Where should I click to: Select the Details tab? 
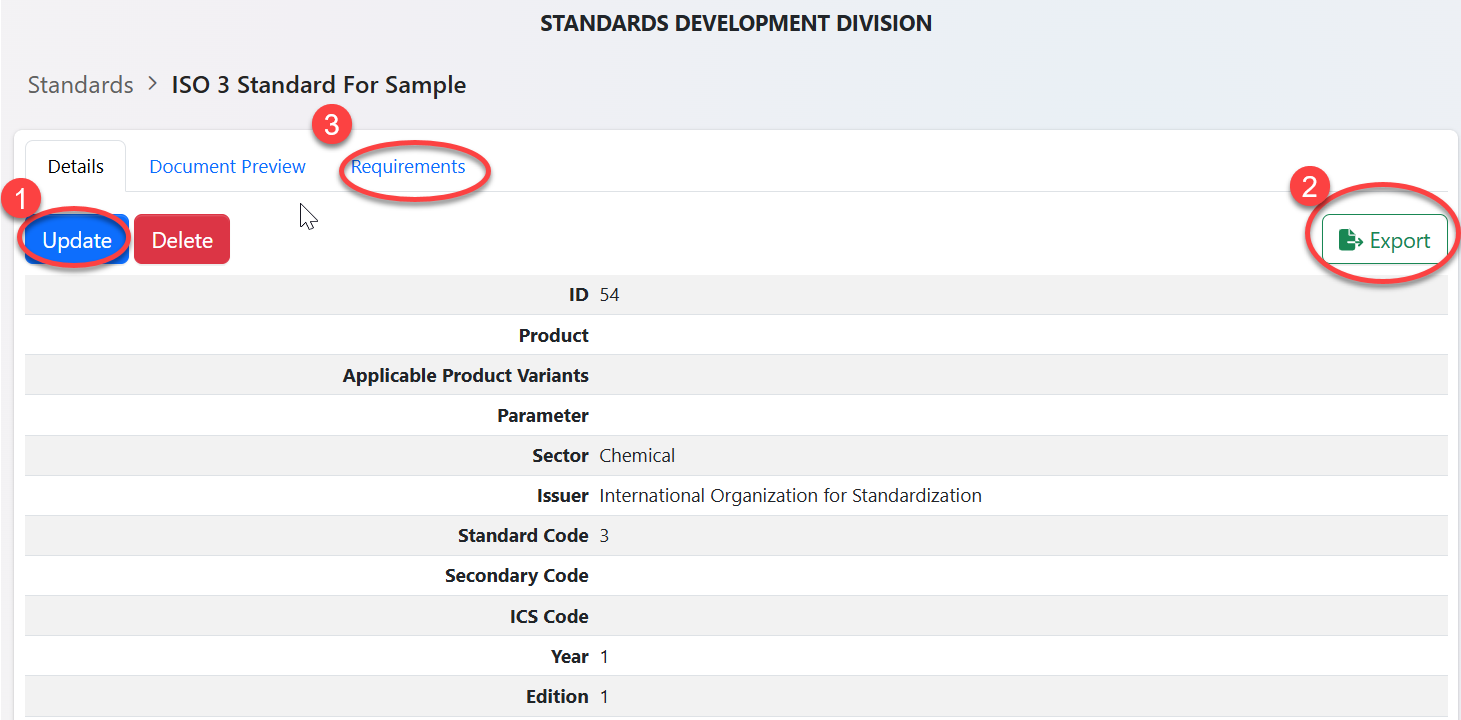pyautogui.click(x=76, y=167)
